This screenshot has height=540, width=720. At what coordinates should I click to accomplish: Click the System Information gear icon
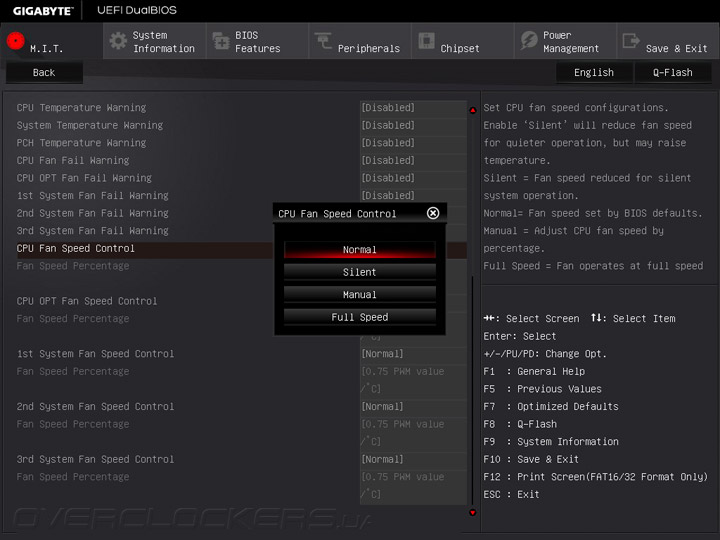[x=118, y=41]
